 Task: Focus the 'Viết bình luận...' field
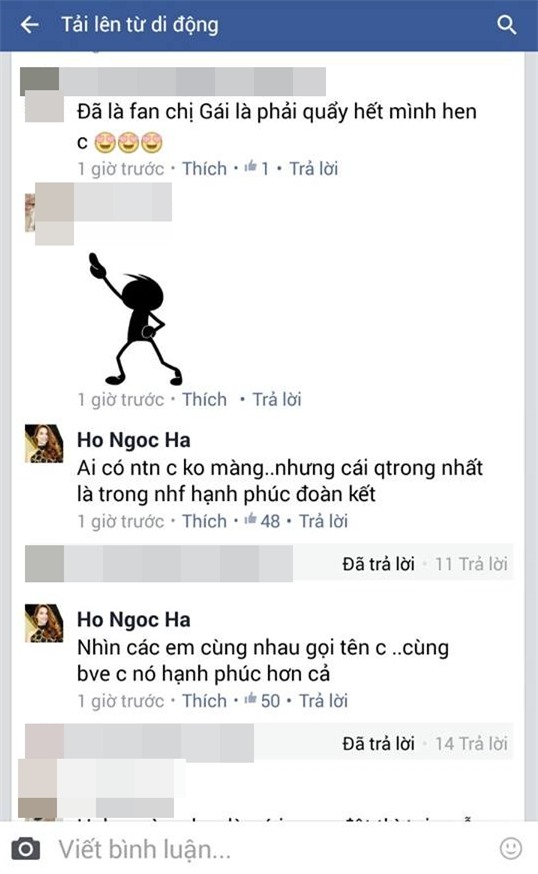click(x=268, y=849)
